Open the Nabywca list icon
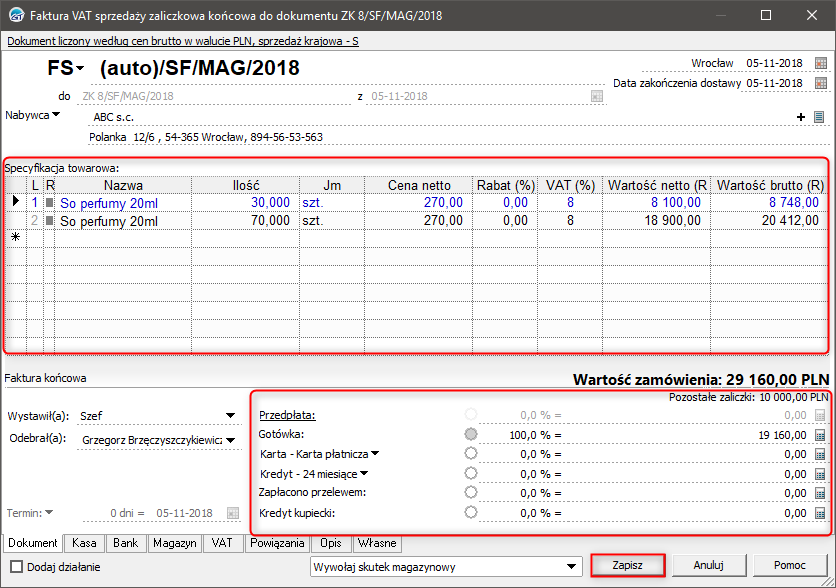The image size is (836, 588). [818, 117]
